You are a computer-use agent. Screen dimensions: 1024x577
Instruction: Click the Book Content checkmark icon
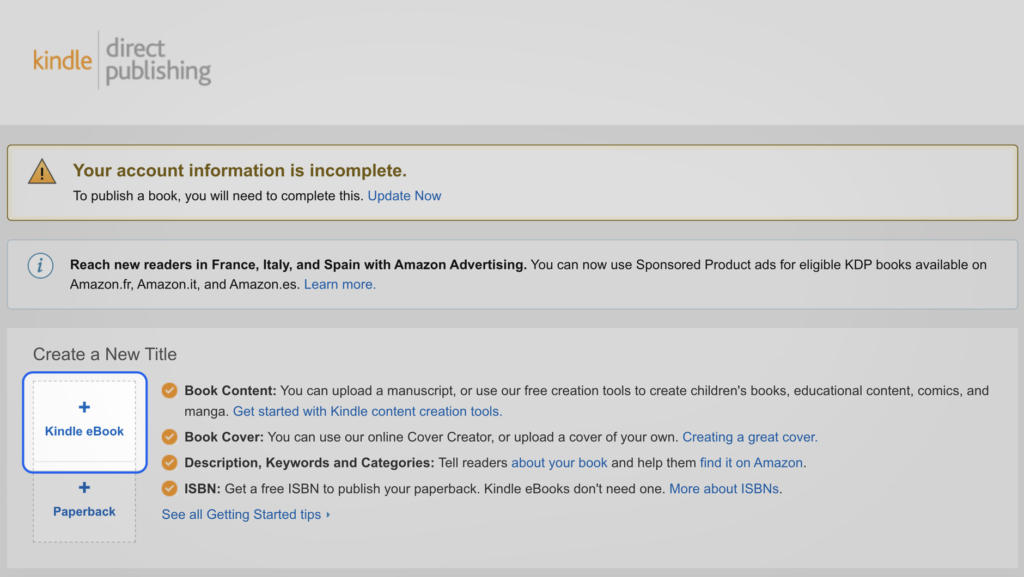168,390
